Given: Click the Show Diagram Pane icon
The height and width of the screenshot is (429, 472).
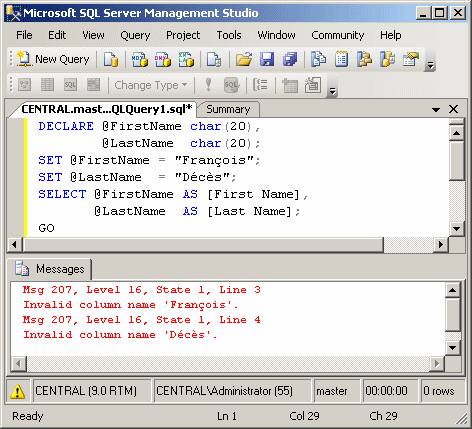Looking at the screenshot, I should click(x=24, y=85).
